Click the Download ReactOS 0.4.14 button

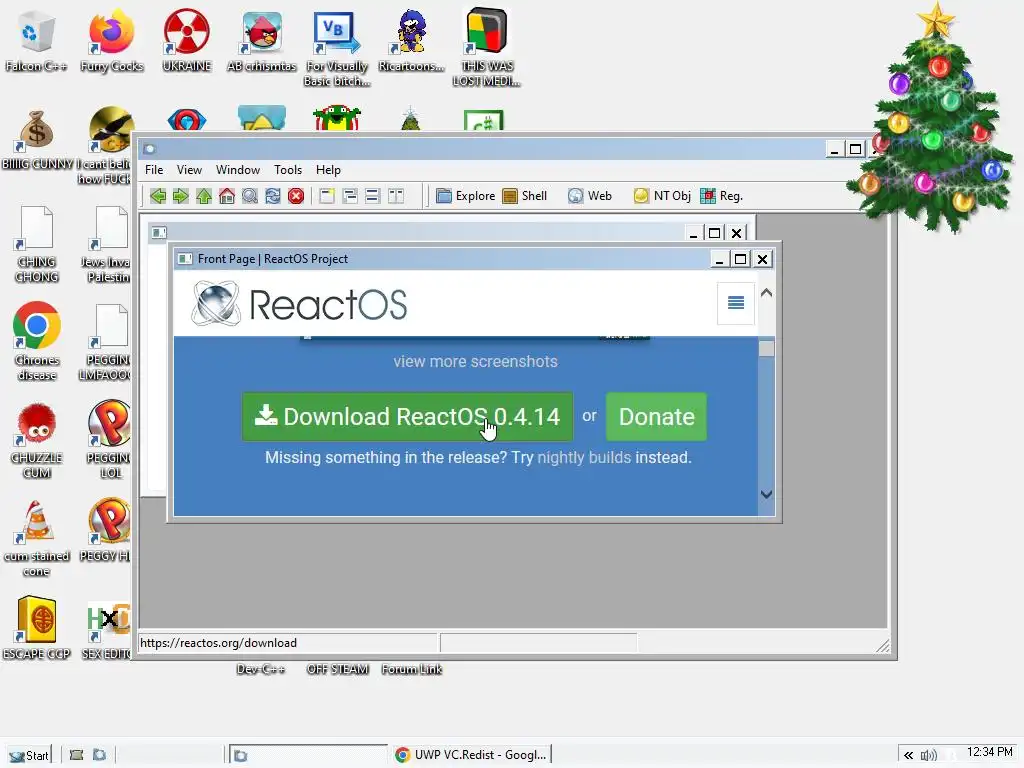[x=408, y=417]
